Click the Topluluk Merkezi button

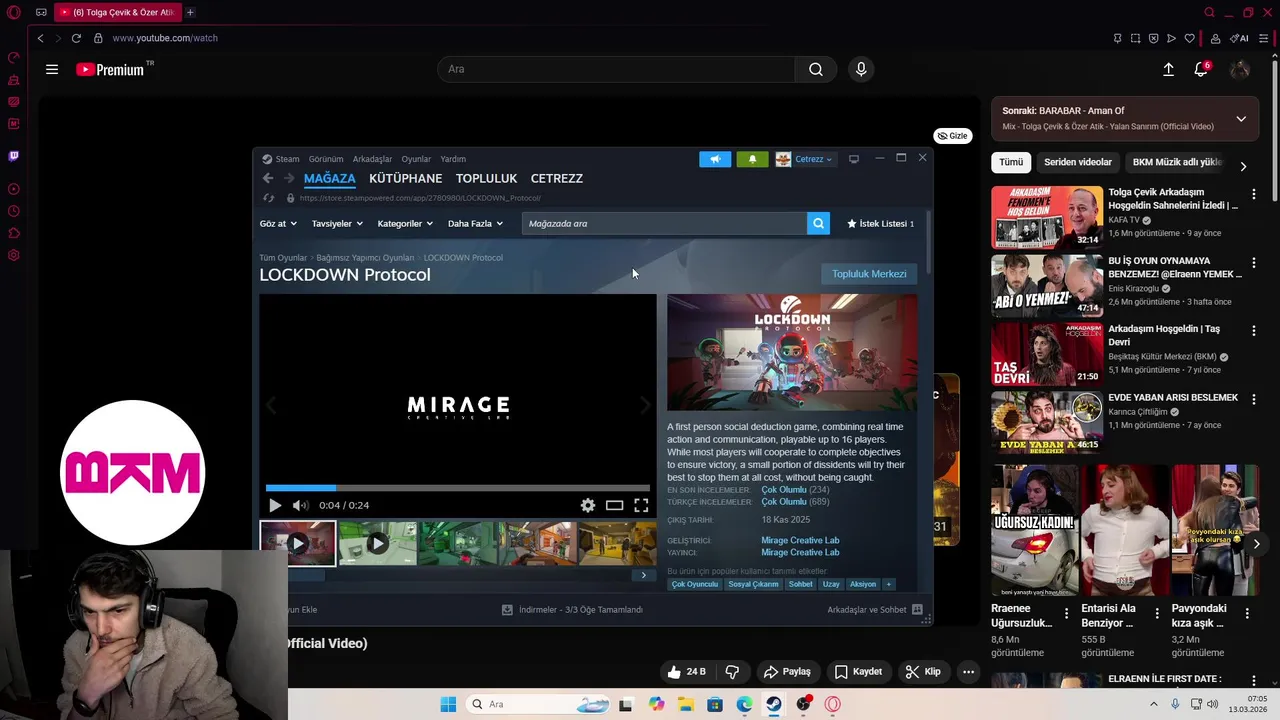point(869,274)
